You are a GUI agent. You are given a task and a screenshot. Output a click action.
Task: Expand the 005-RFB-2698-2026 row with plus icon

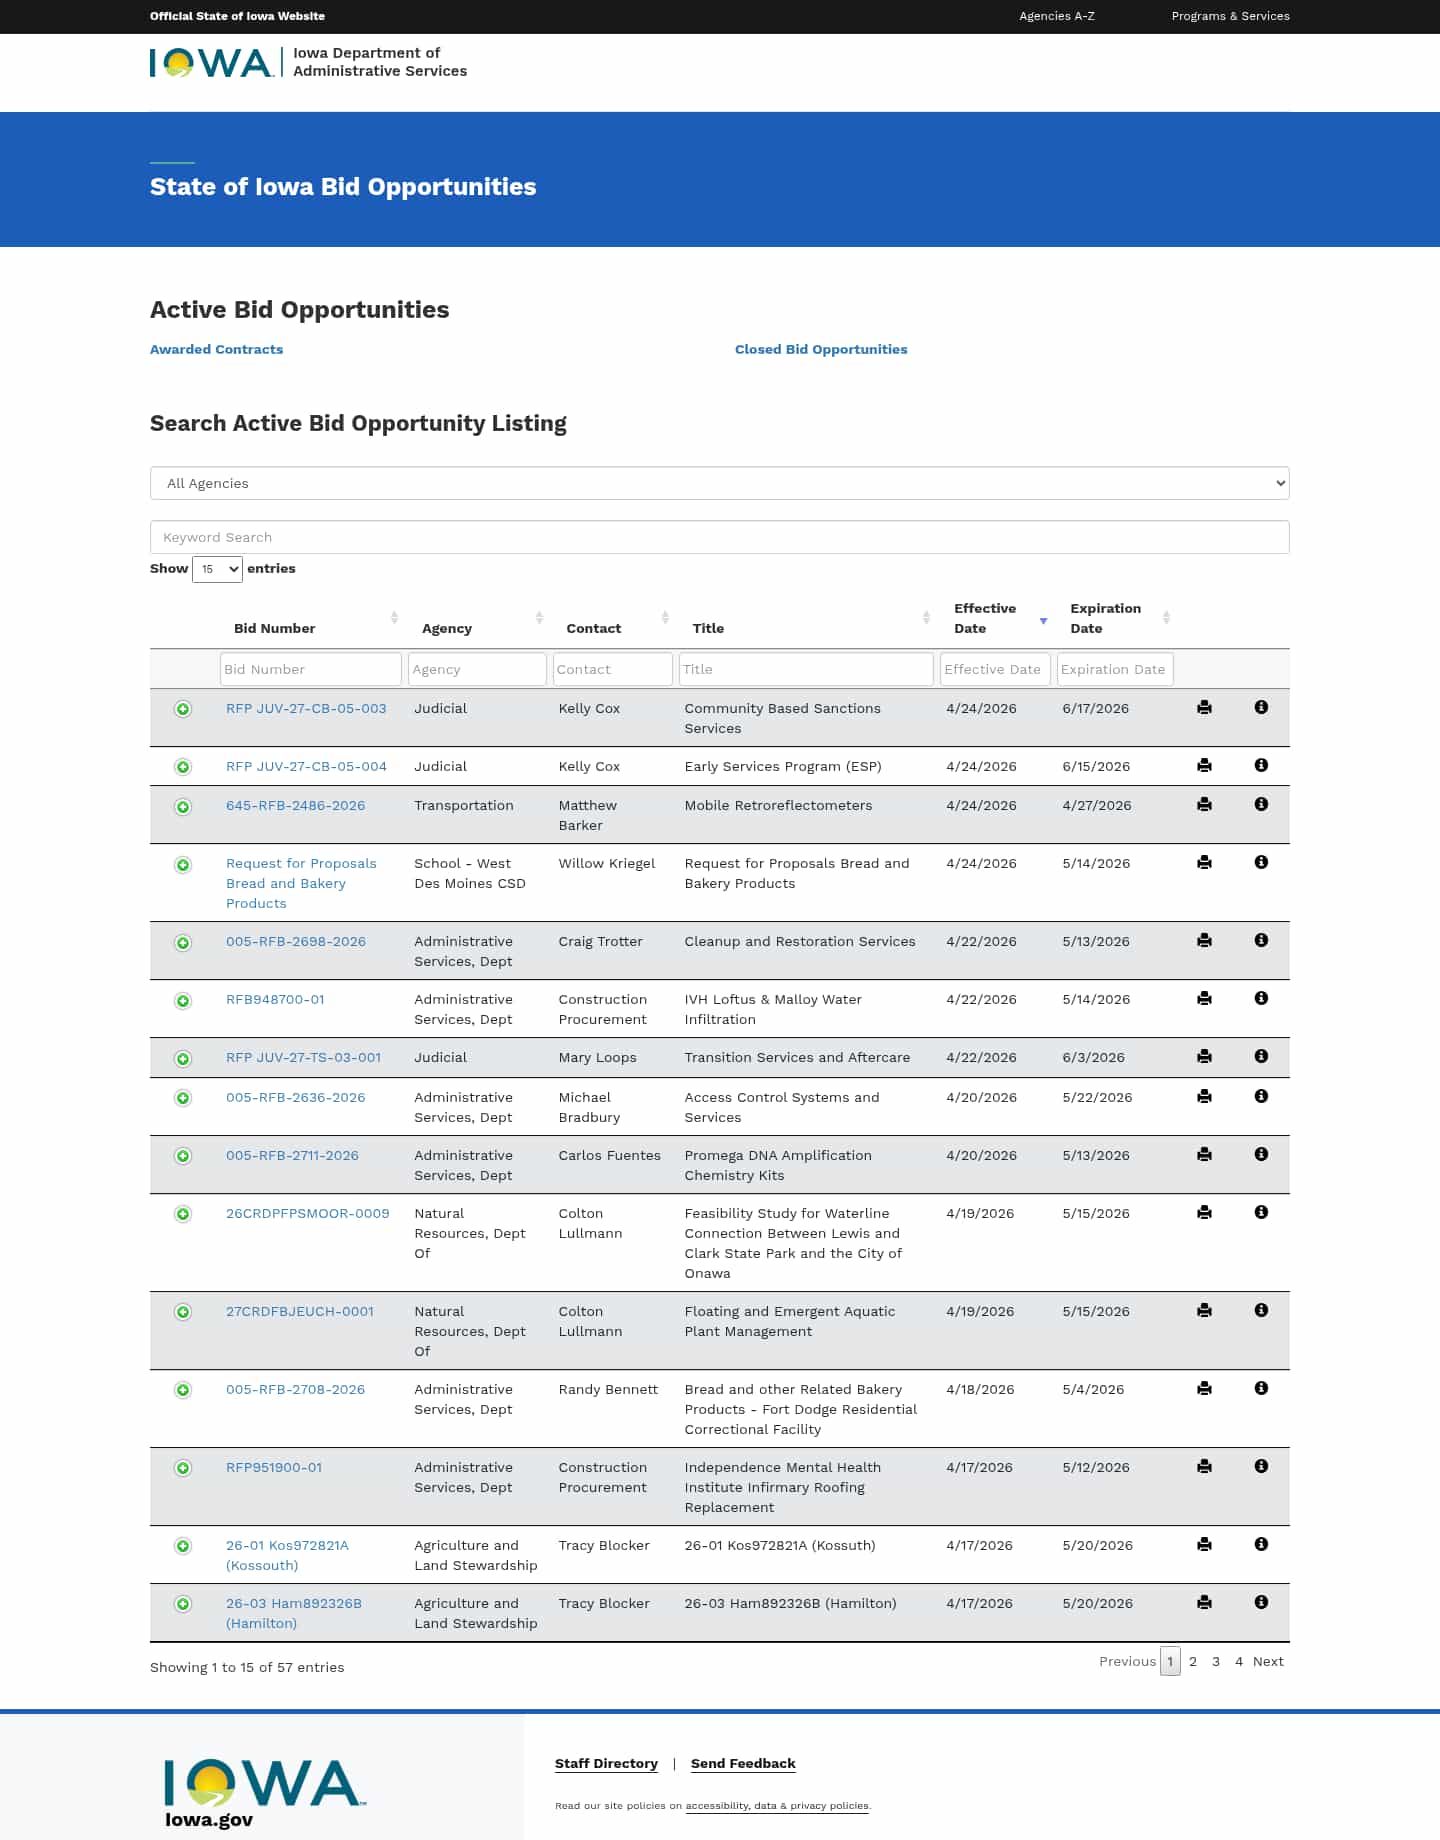pyautogui.click(x=183, y=943)
